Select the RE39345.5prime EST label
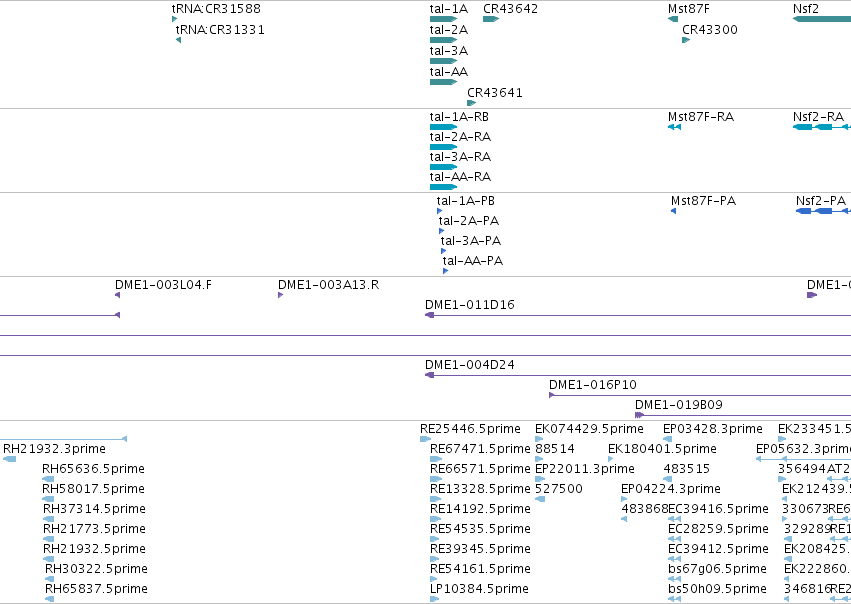This screenshot has height=604, width=851. click(480, 550)
